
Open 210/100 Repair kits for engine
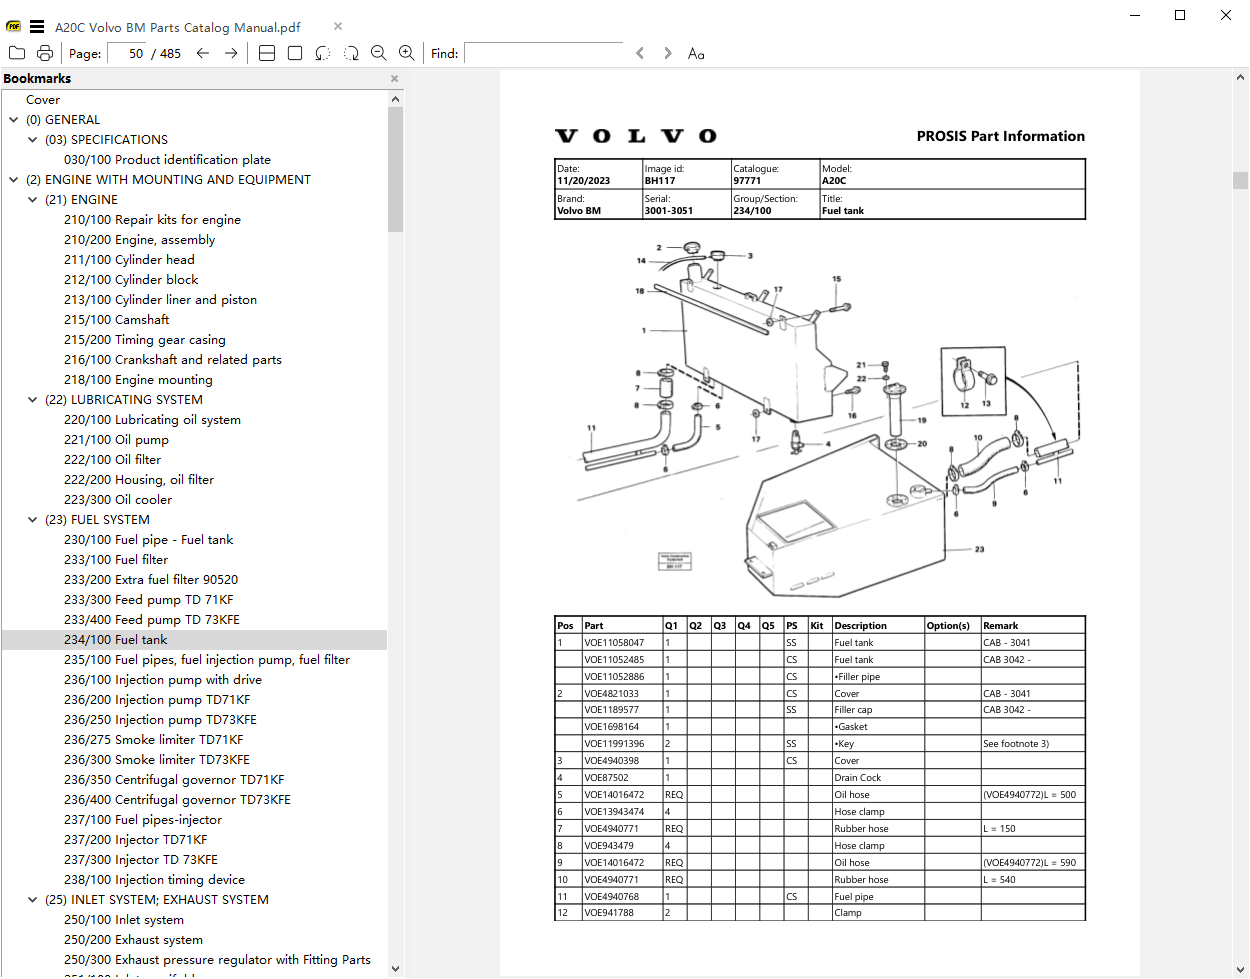[x=152, y=219]
